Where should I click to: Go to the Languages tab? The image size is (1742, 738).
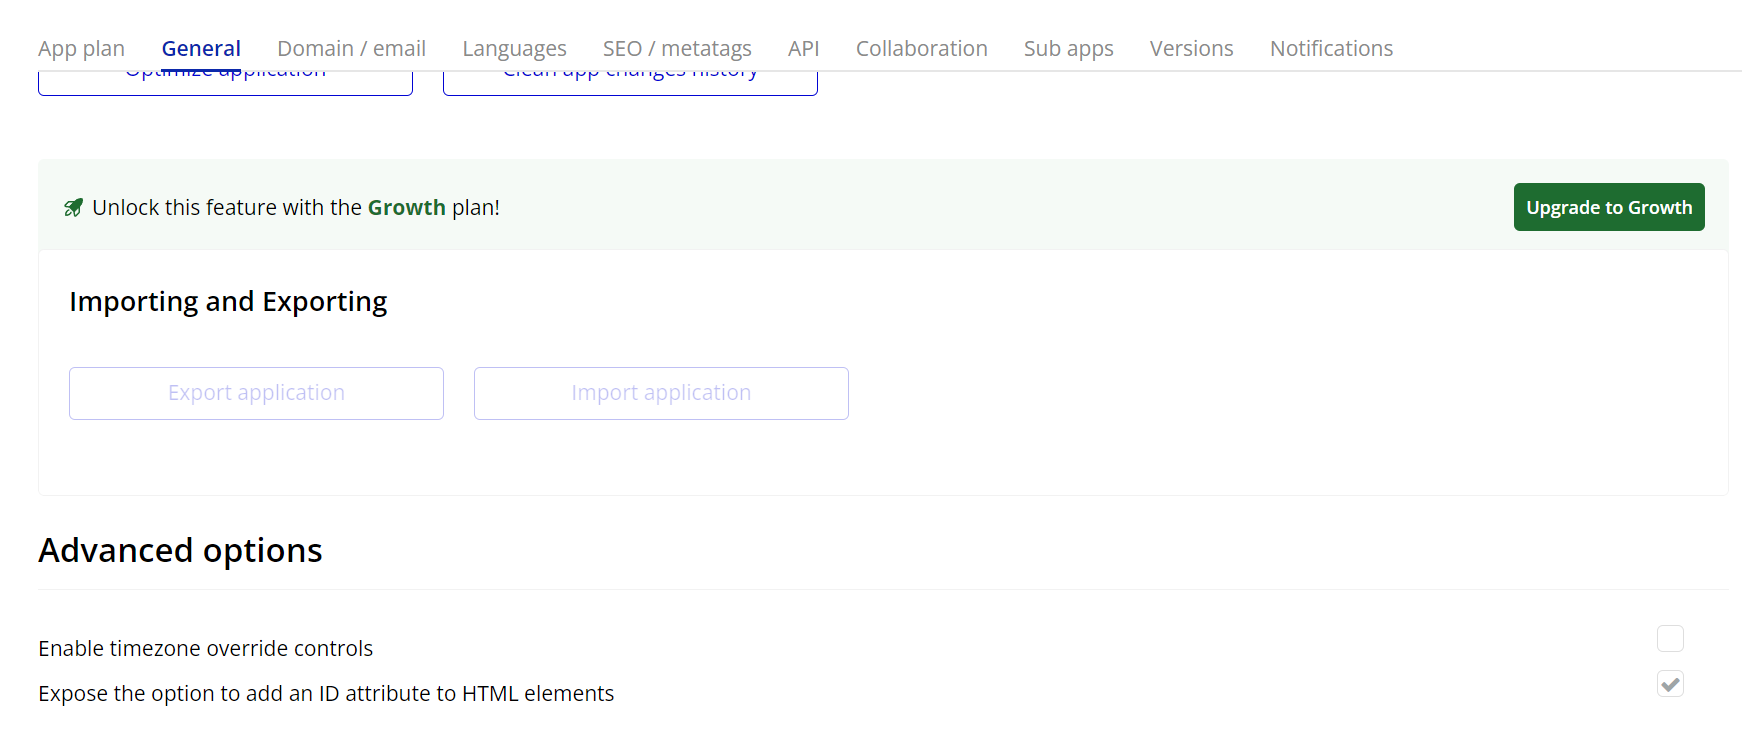pos(514,49)
